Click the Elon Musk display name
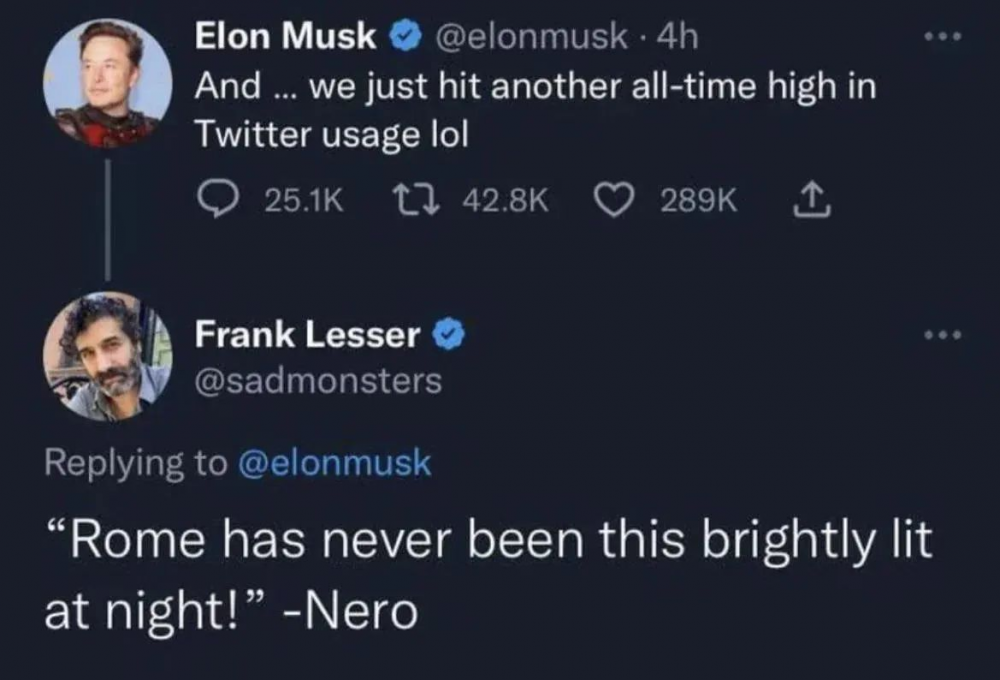The height and width of the screenshot is (680, 1000). 287,38
